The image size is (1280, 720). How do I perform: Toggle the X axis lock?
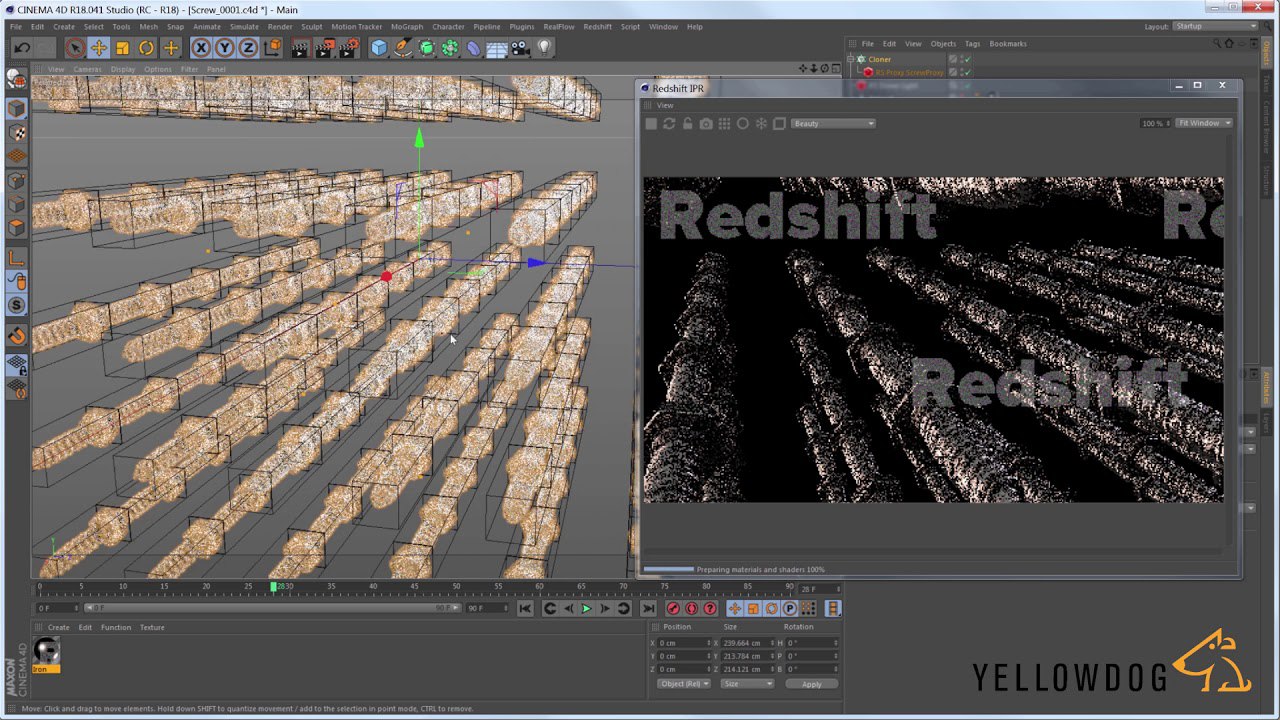click(201, 47)
